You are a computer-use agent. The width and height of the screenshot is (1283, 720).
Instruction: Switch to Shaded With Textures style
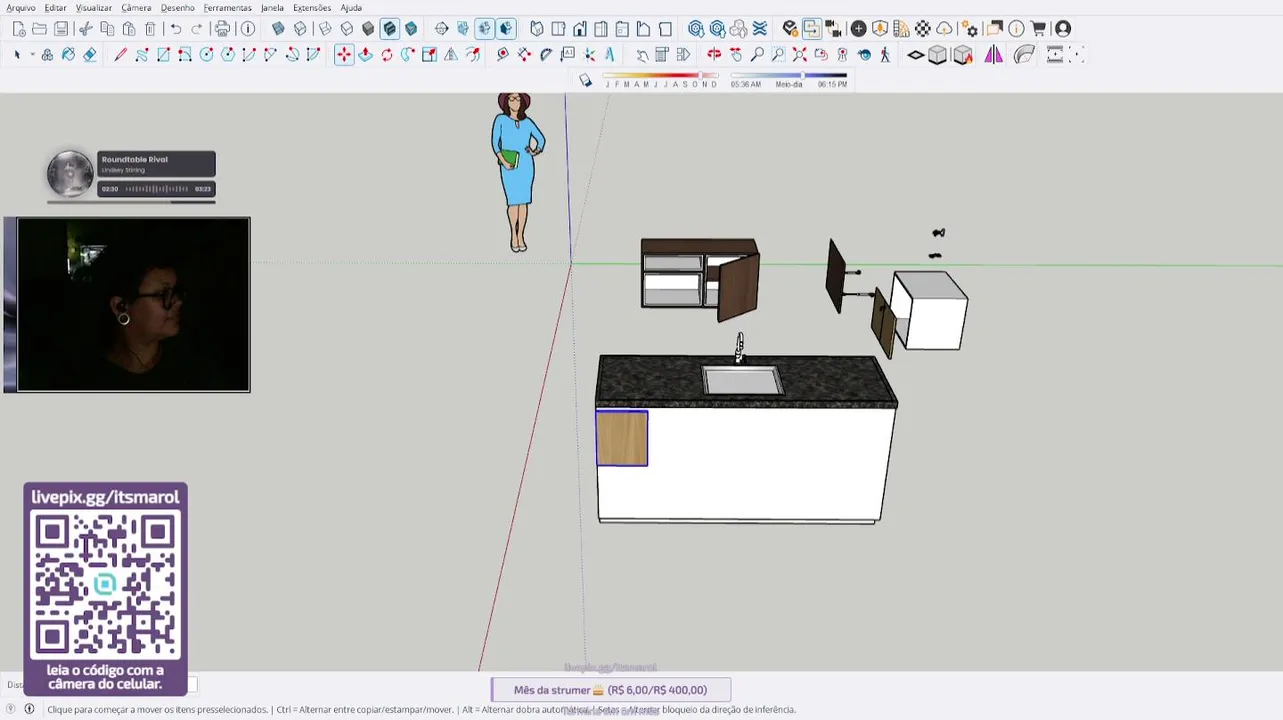(x=390, y=29)
